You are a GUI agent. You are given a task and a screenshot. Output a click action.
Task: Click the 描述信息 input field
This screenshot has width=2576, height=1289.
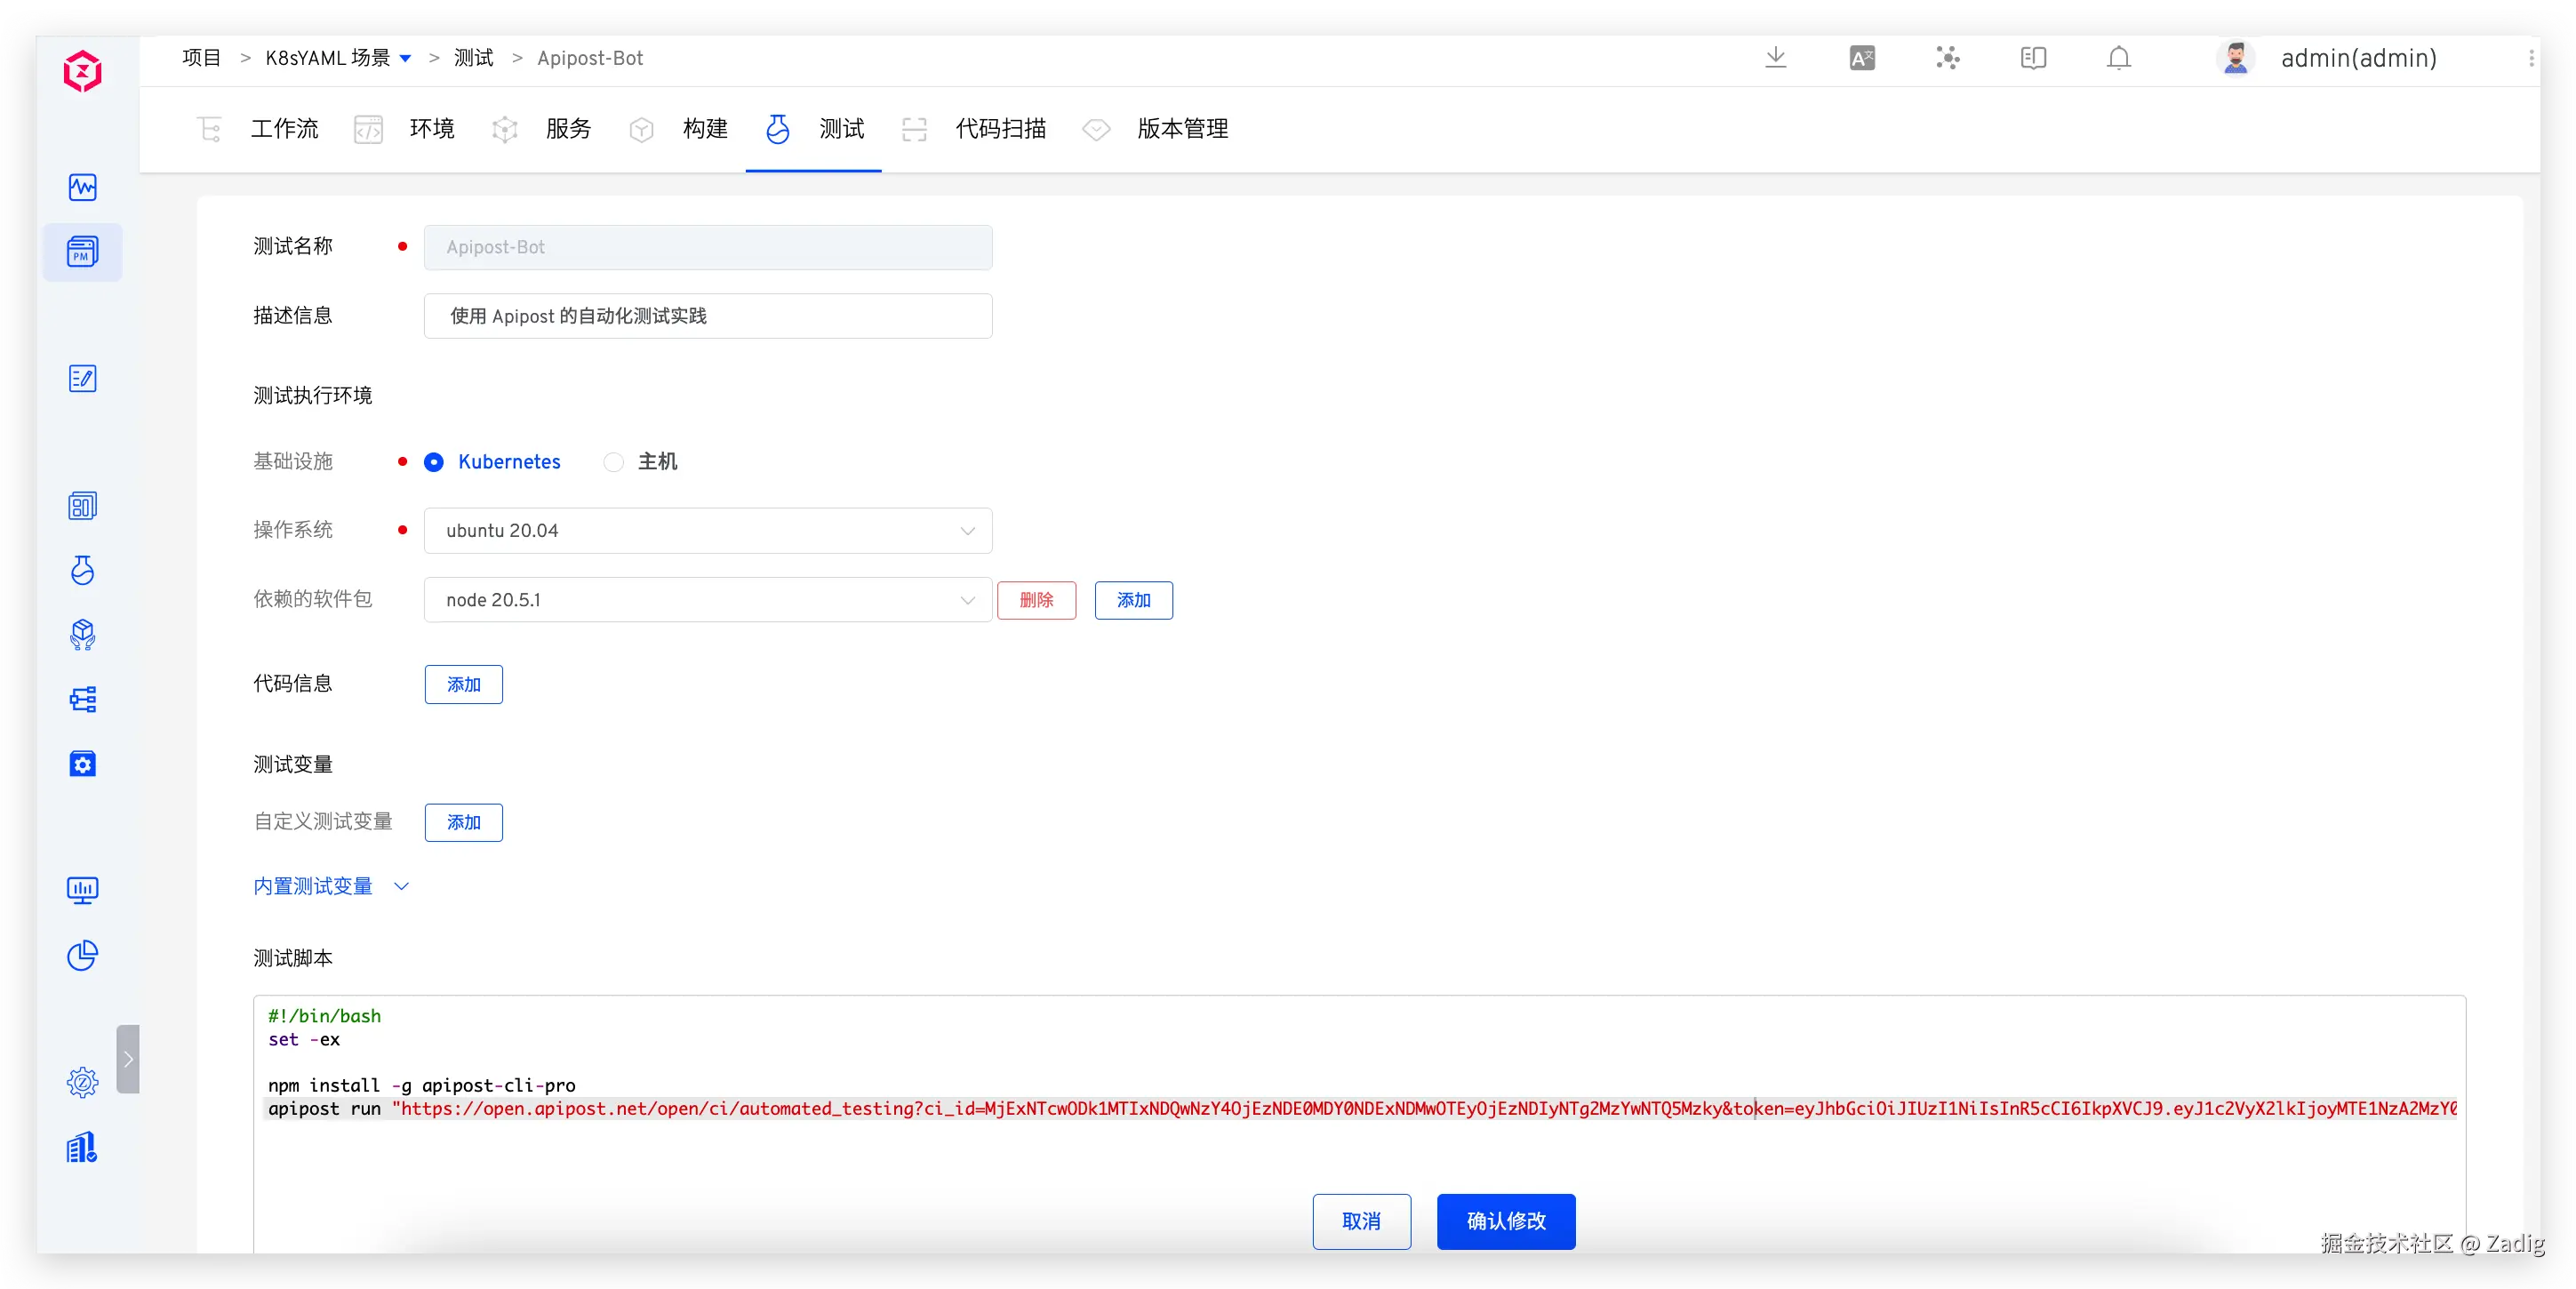point(707,316)
